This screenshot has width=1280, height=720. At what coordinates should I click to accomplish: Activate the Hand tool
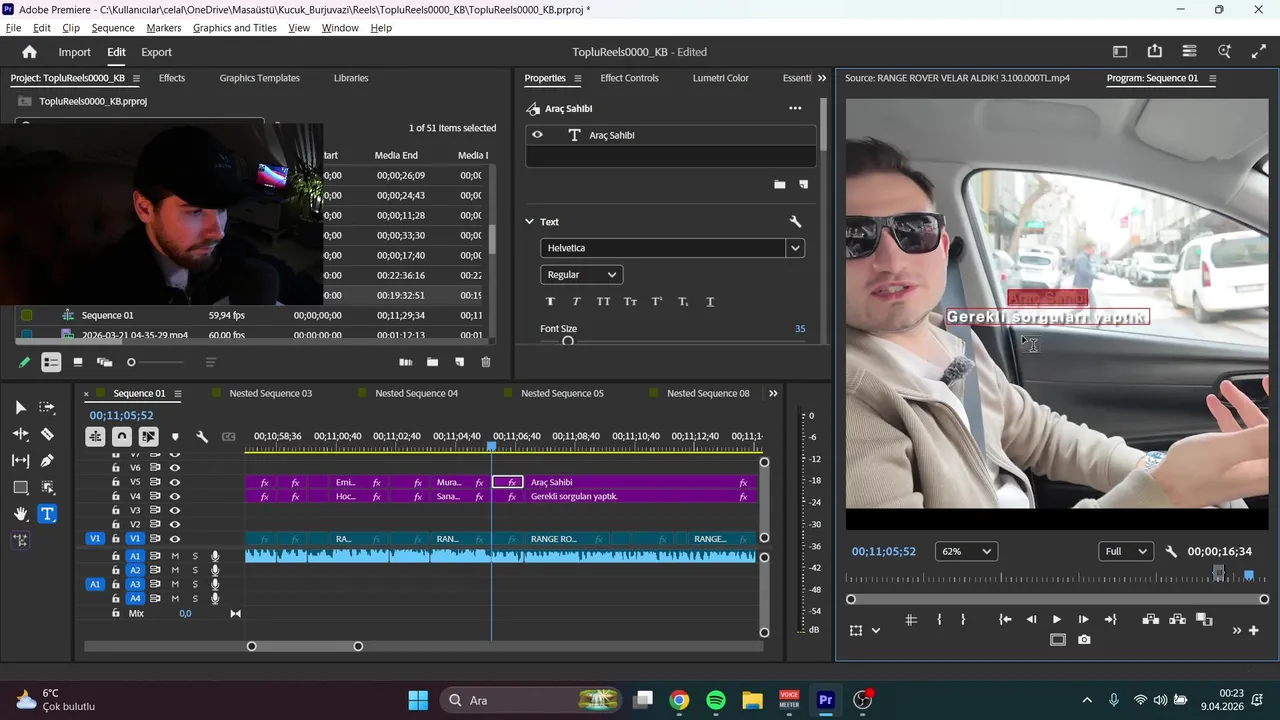tap(20, 514)
